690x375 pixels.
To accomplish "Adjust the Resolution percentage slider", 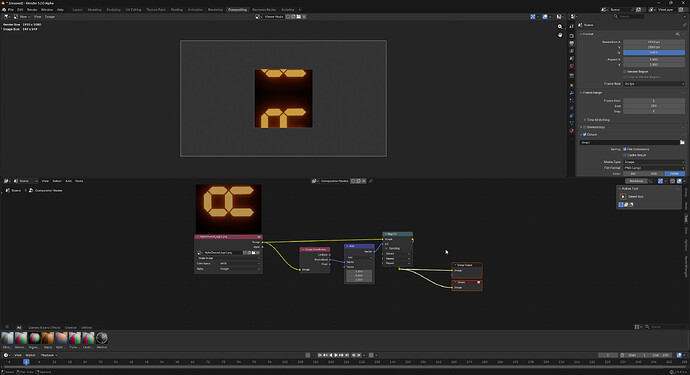I will [654, 52].
